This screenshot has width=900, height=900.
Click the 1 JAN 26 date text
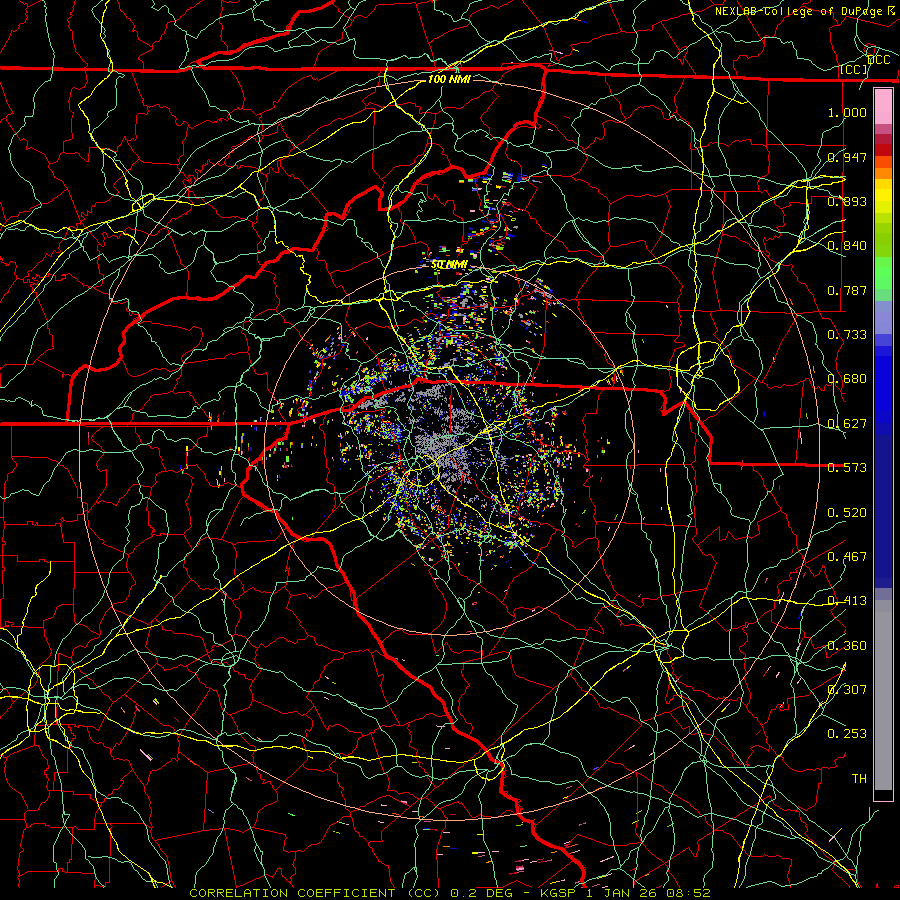tap(623, 893)
